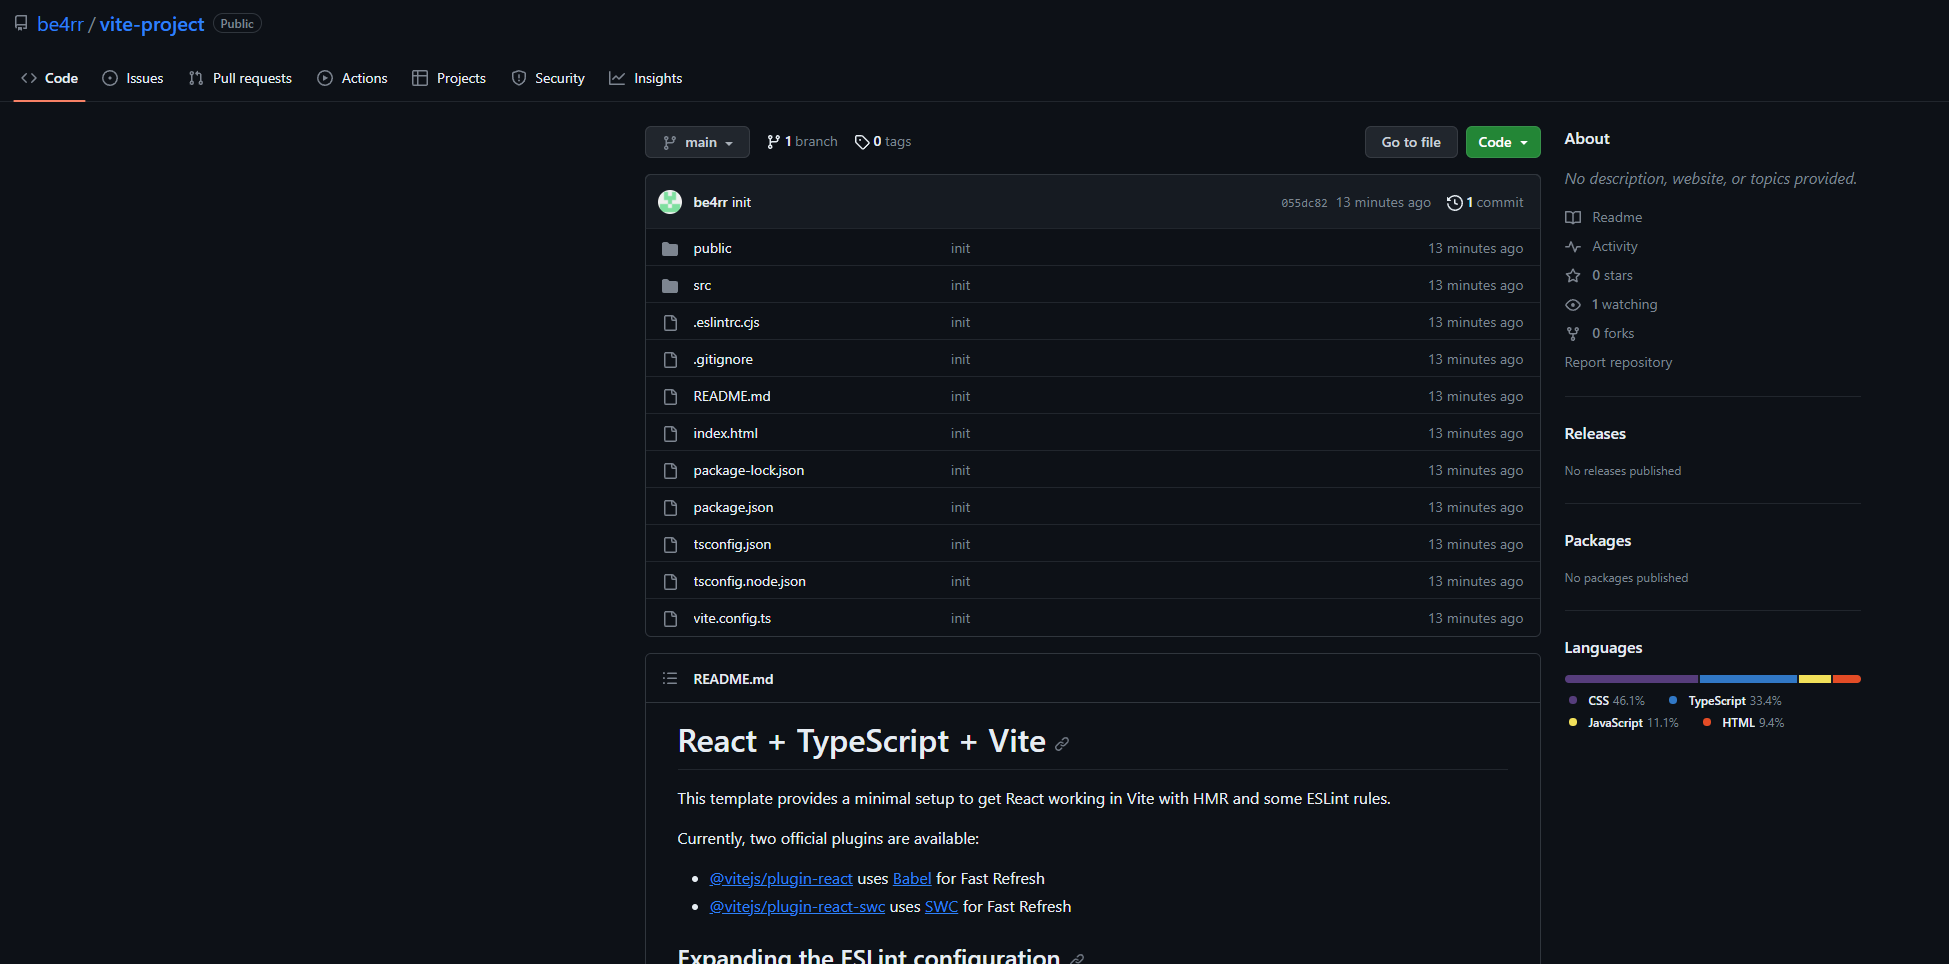
Task: Expand the green Code dropdown button
Action: pyautogui.click(x=1503, y=142)
